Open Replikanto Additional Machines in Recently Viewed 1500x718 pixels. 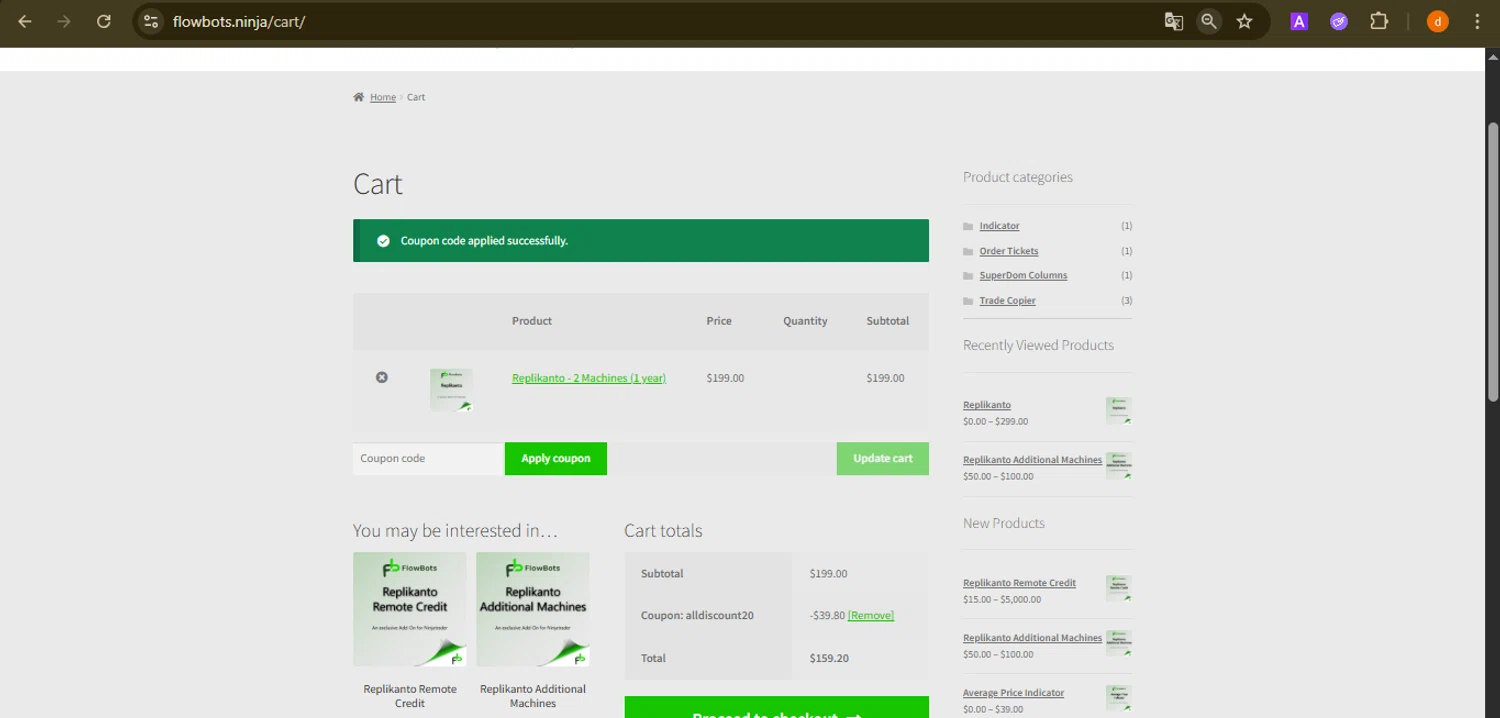pos(1032,460)
